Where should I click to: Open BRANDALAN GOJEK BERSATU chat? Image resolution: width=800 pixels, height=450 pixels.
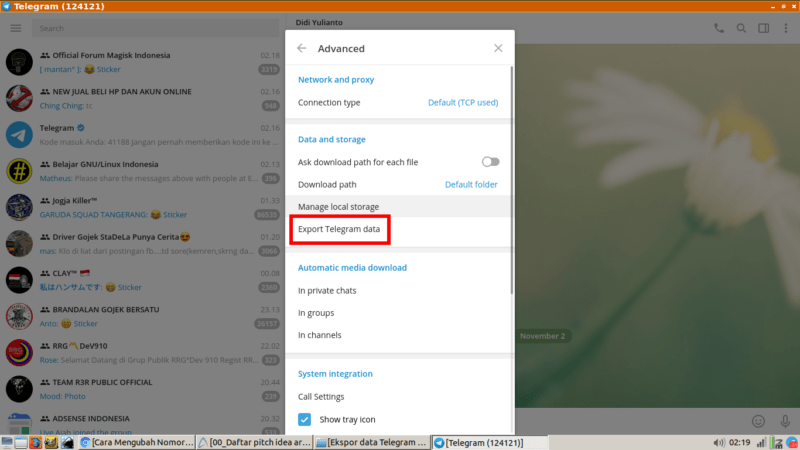tap(142, 316)
